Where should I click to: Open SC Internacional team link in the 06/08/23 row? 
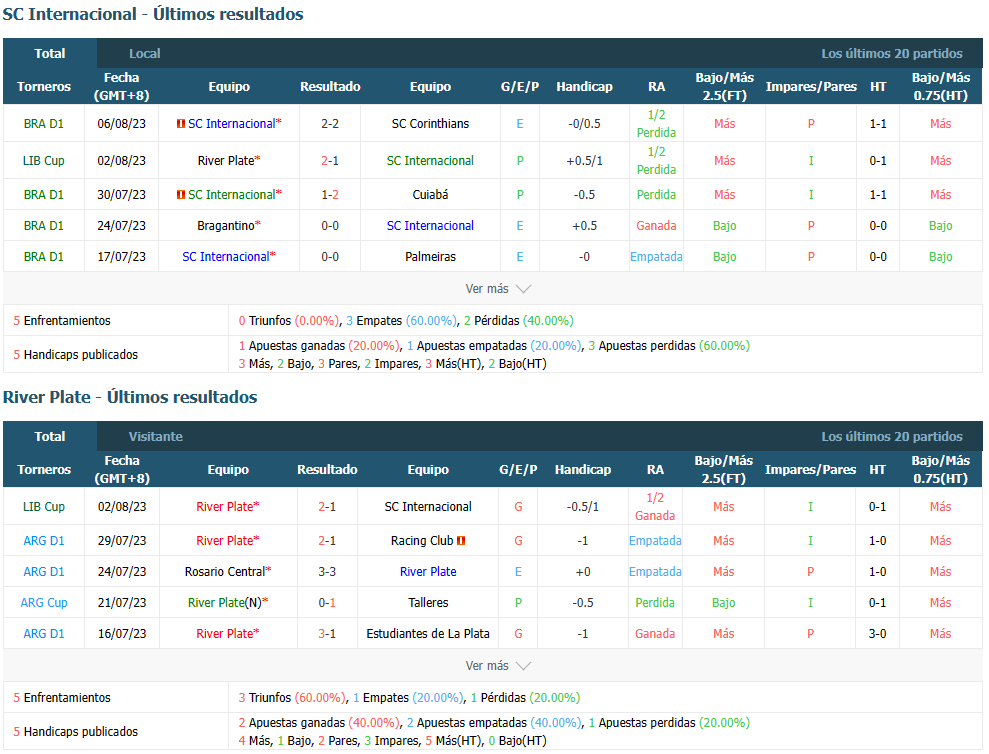click(x=231, y=124)
